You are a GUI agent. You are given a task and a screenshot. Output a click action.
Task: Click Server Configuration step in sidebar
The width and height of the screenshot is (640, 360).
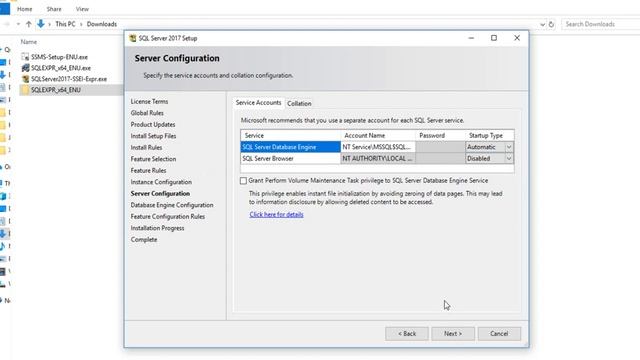[160, 193]
